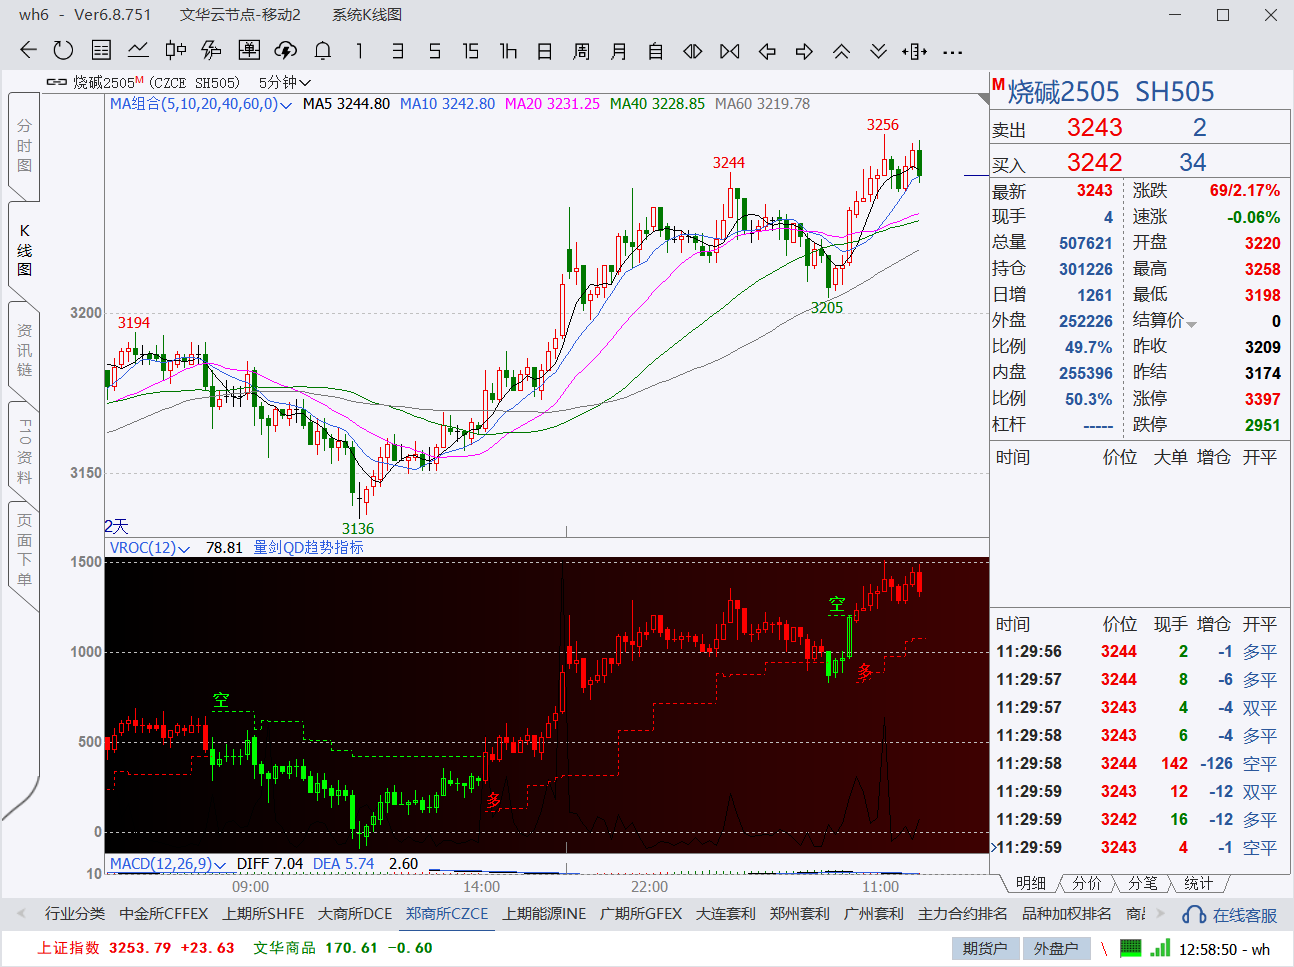Image resolution: width=1294 pixels, height=967 pixels.
Task: Click the green signal strength bars icon
Action: click(x=1160, y=948)
